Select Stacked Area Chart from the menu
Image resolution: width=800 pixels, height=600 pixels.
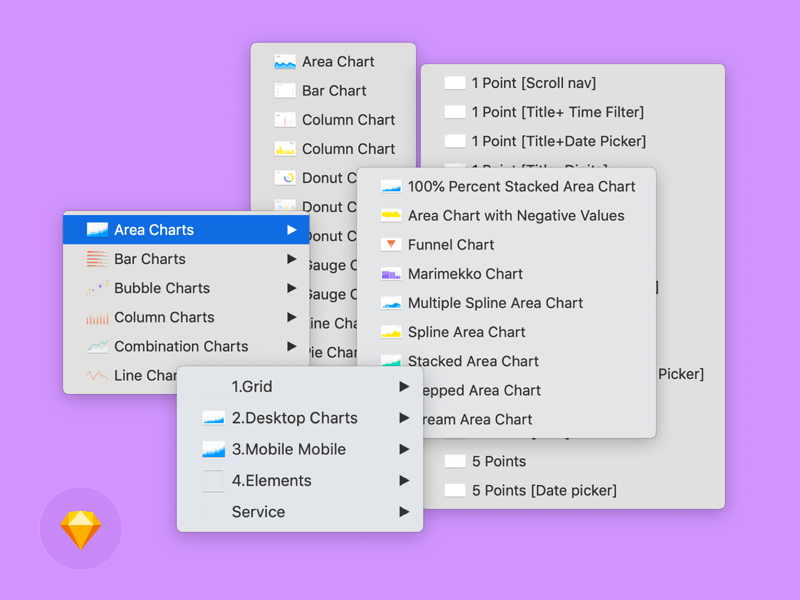click(x=472, y=361)
